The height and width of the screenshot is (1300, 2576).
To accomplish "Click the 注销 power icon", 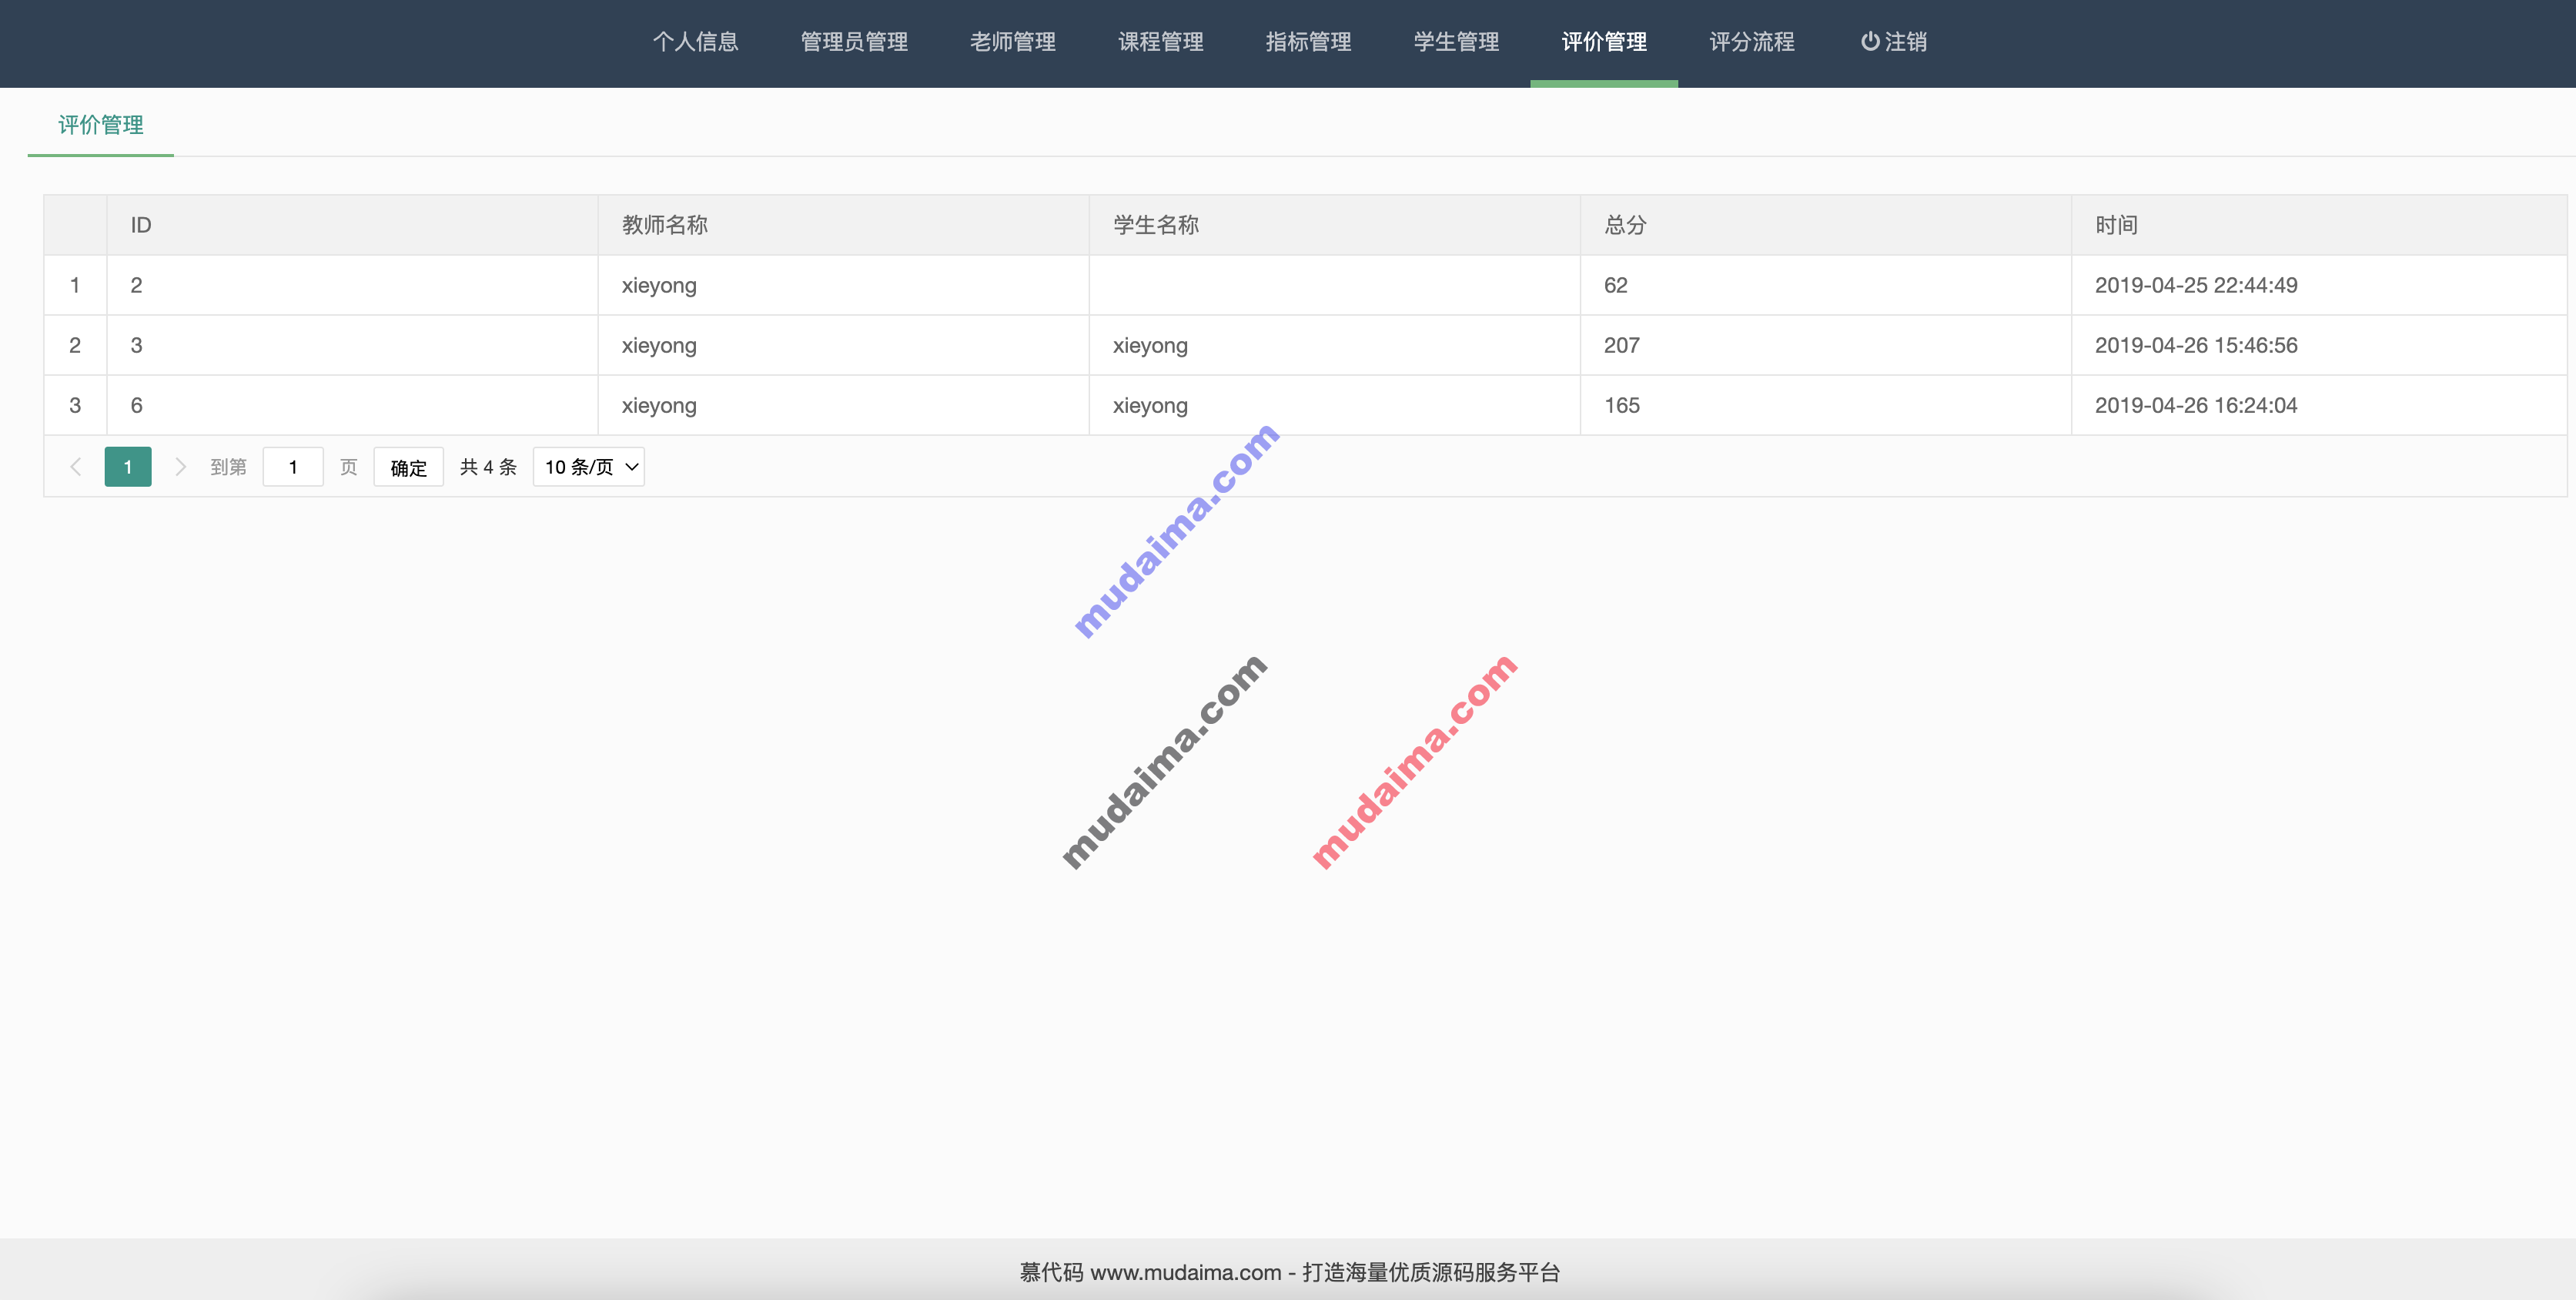I will click(1869, 42).
